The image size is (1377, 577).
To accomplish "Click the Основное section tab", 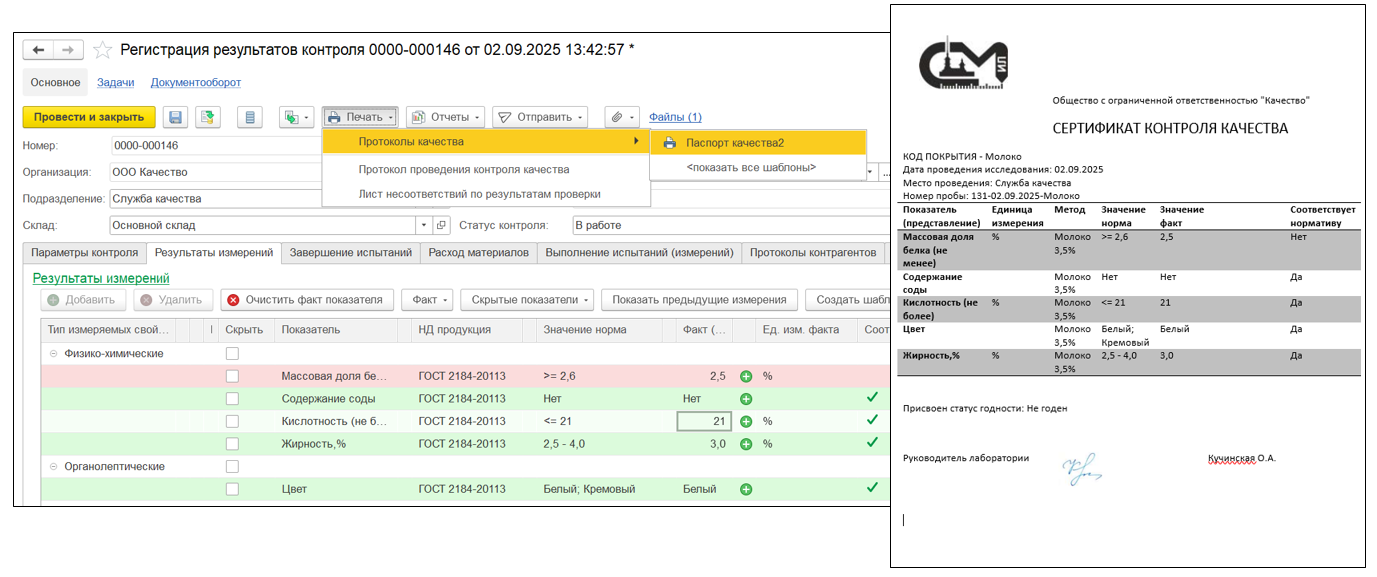I will [55, 83].
